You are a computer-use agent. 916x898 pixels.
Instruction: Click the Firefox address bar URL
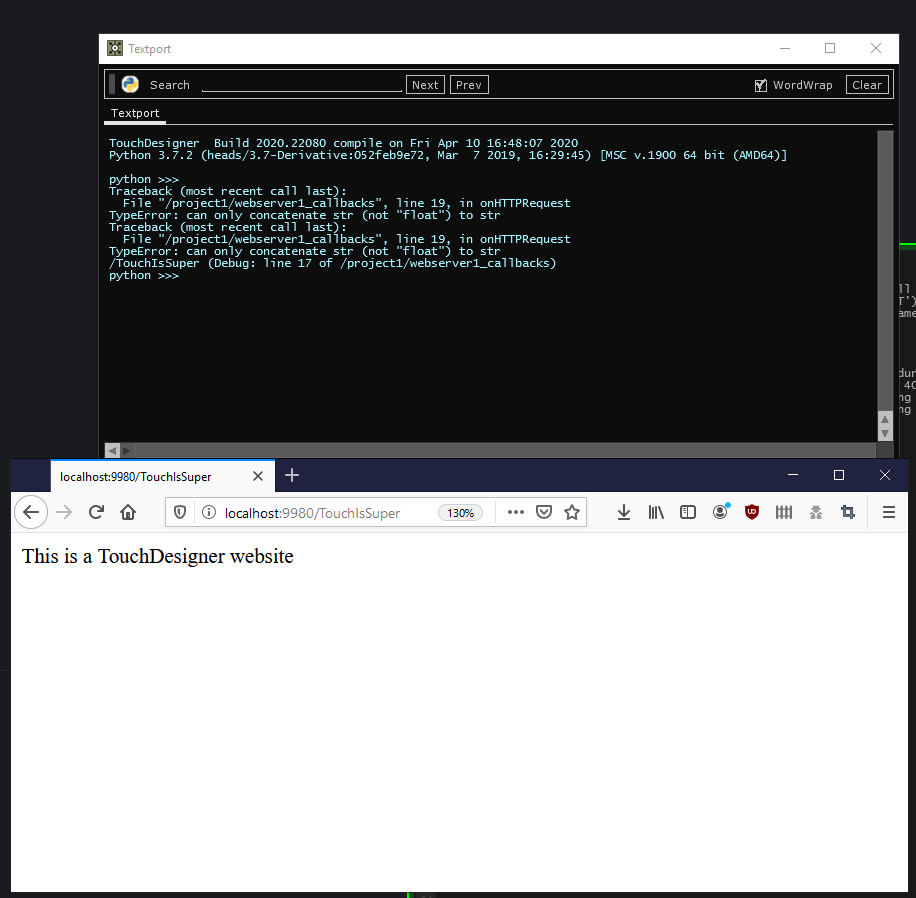click(313, 513)
